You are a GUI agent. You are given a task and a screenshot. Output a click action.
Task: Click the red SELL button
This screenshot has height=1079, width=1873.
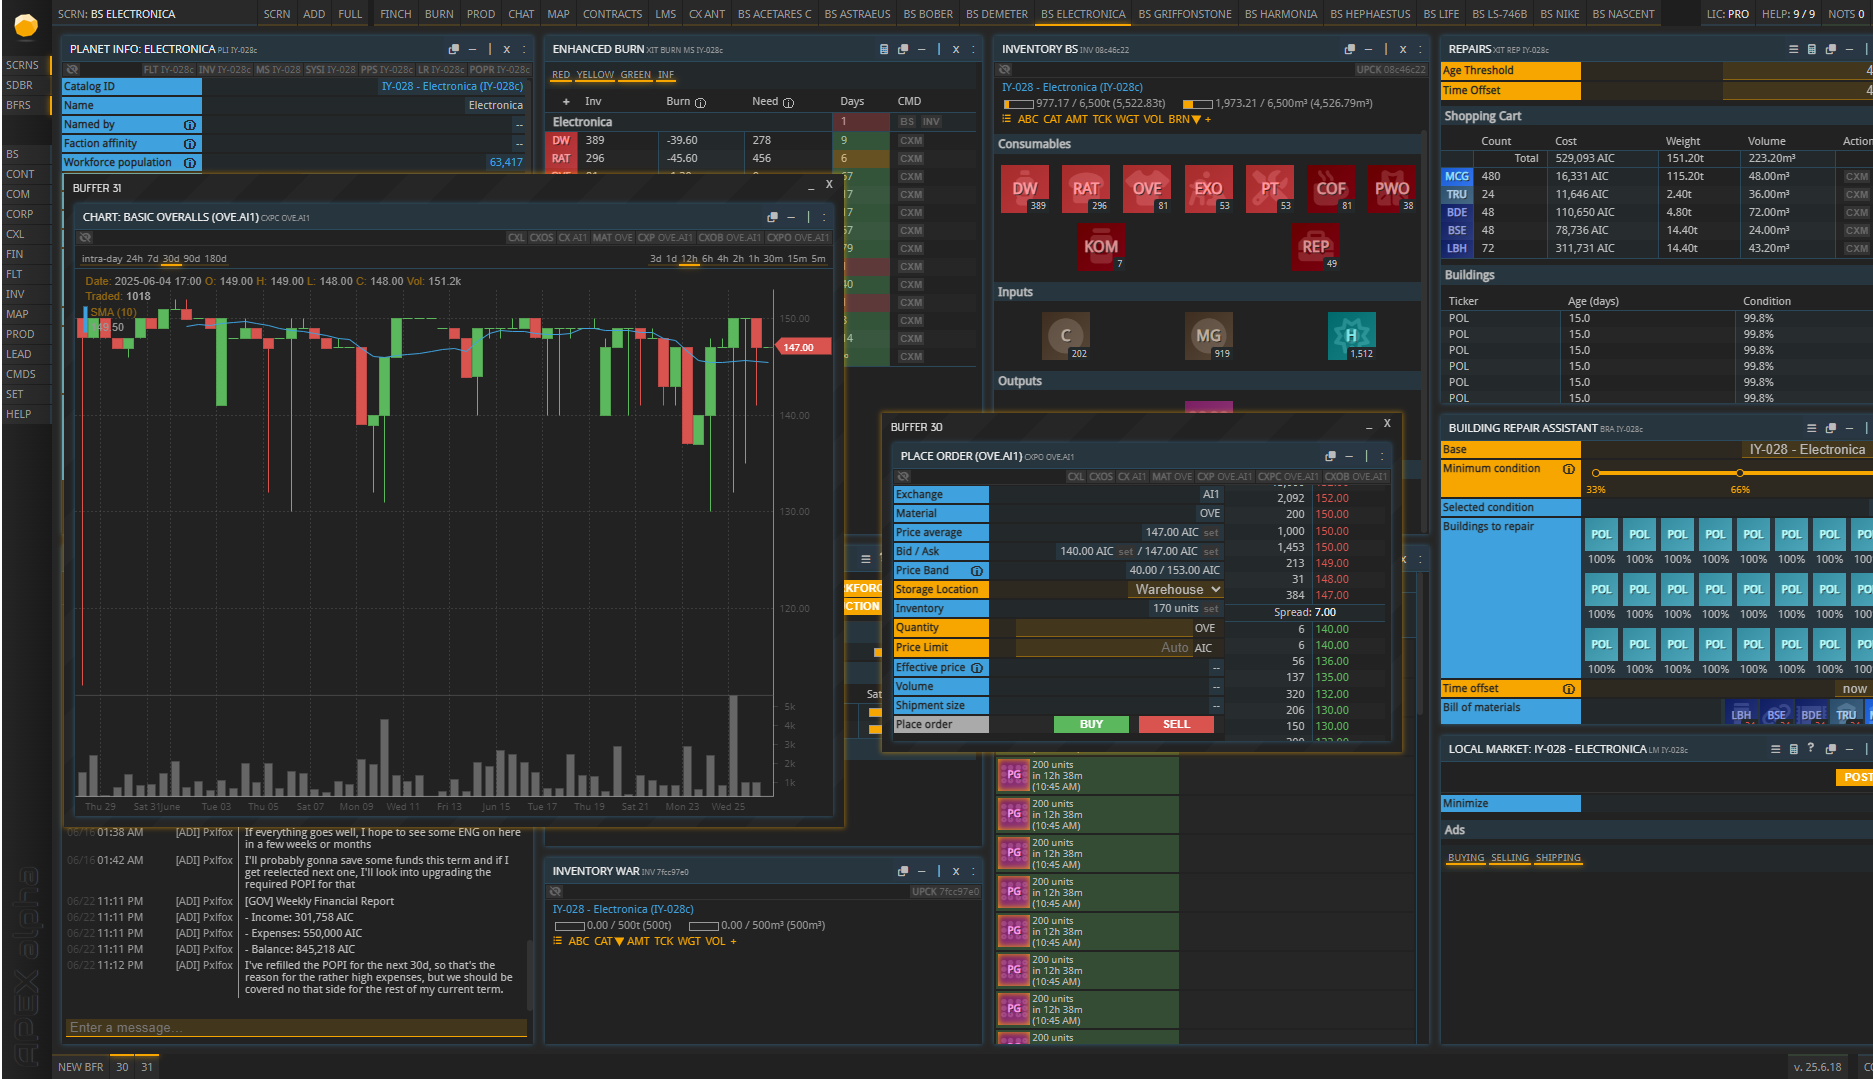point(1176,725)
